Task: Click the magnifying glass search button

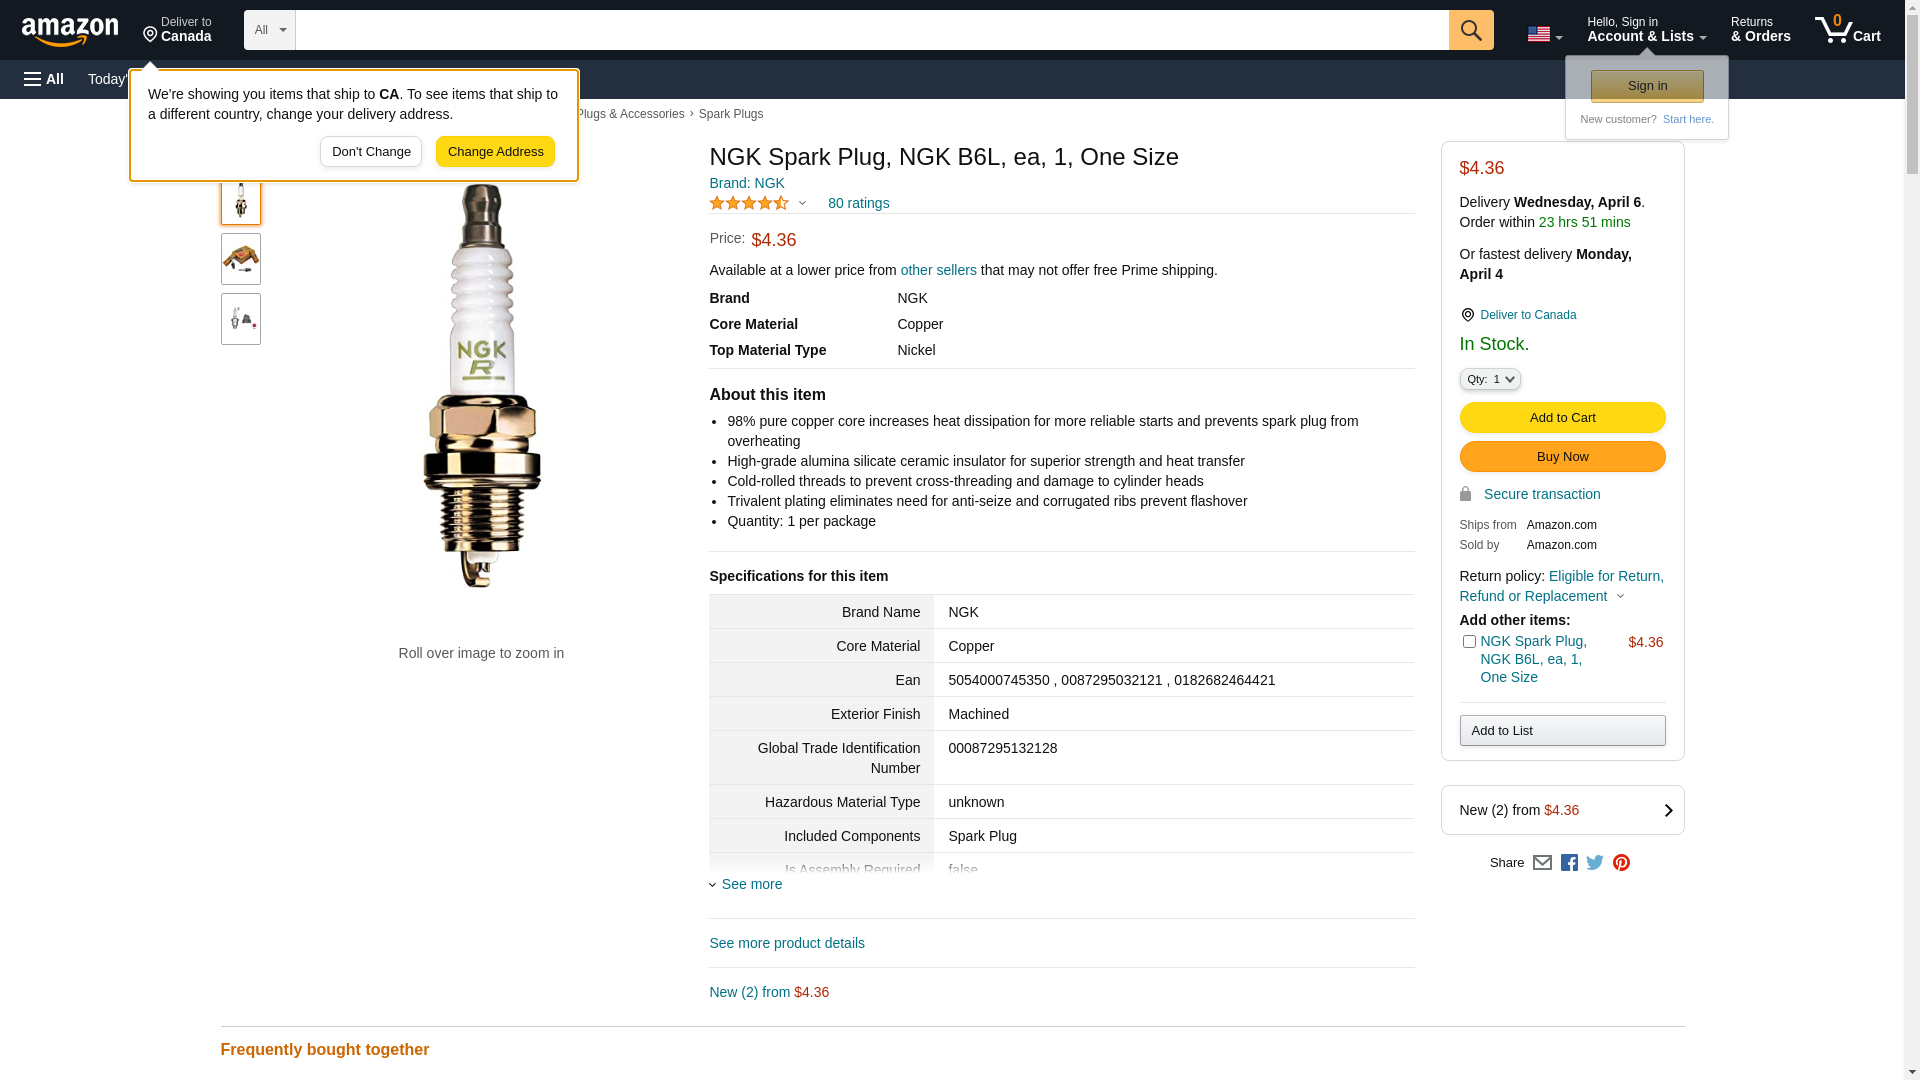Action: click(1470, 30)
